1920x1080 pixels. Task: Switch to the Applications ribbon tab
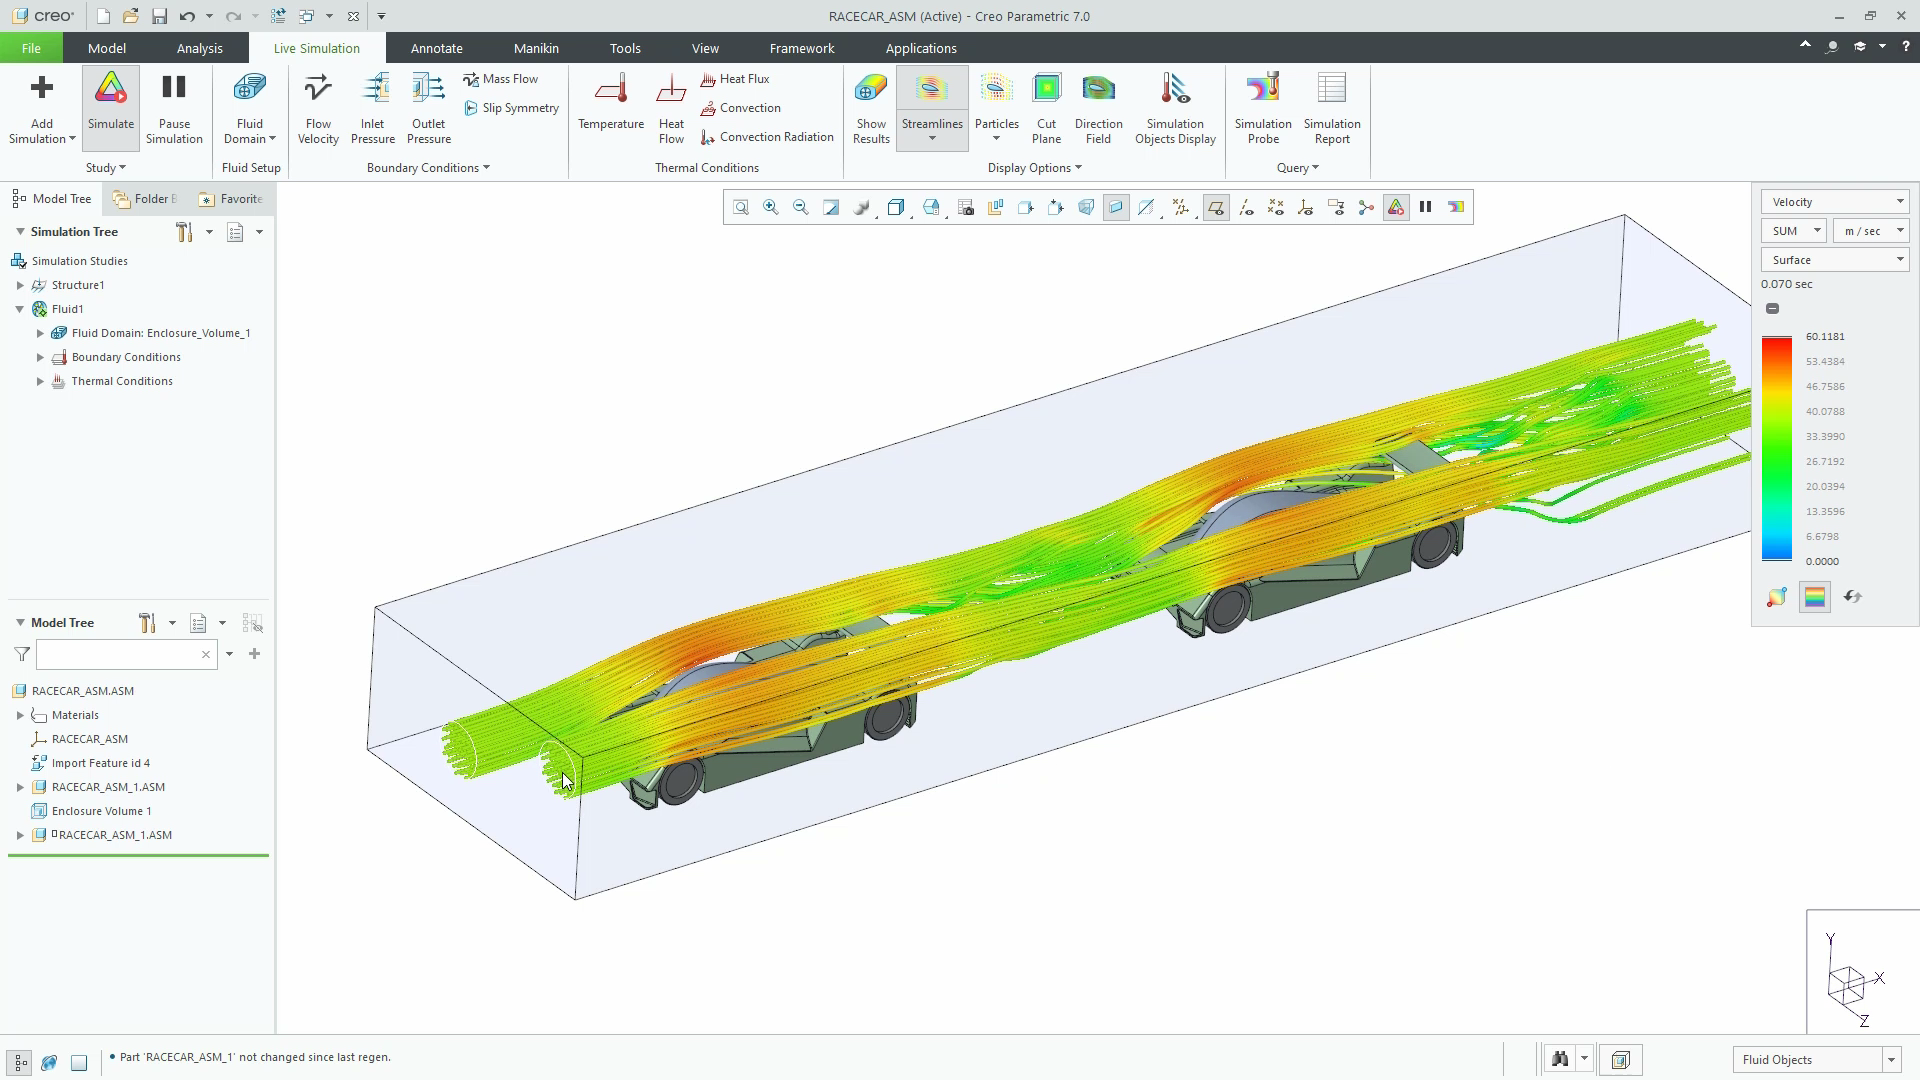point(921,48)
